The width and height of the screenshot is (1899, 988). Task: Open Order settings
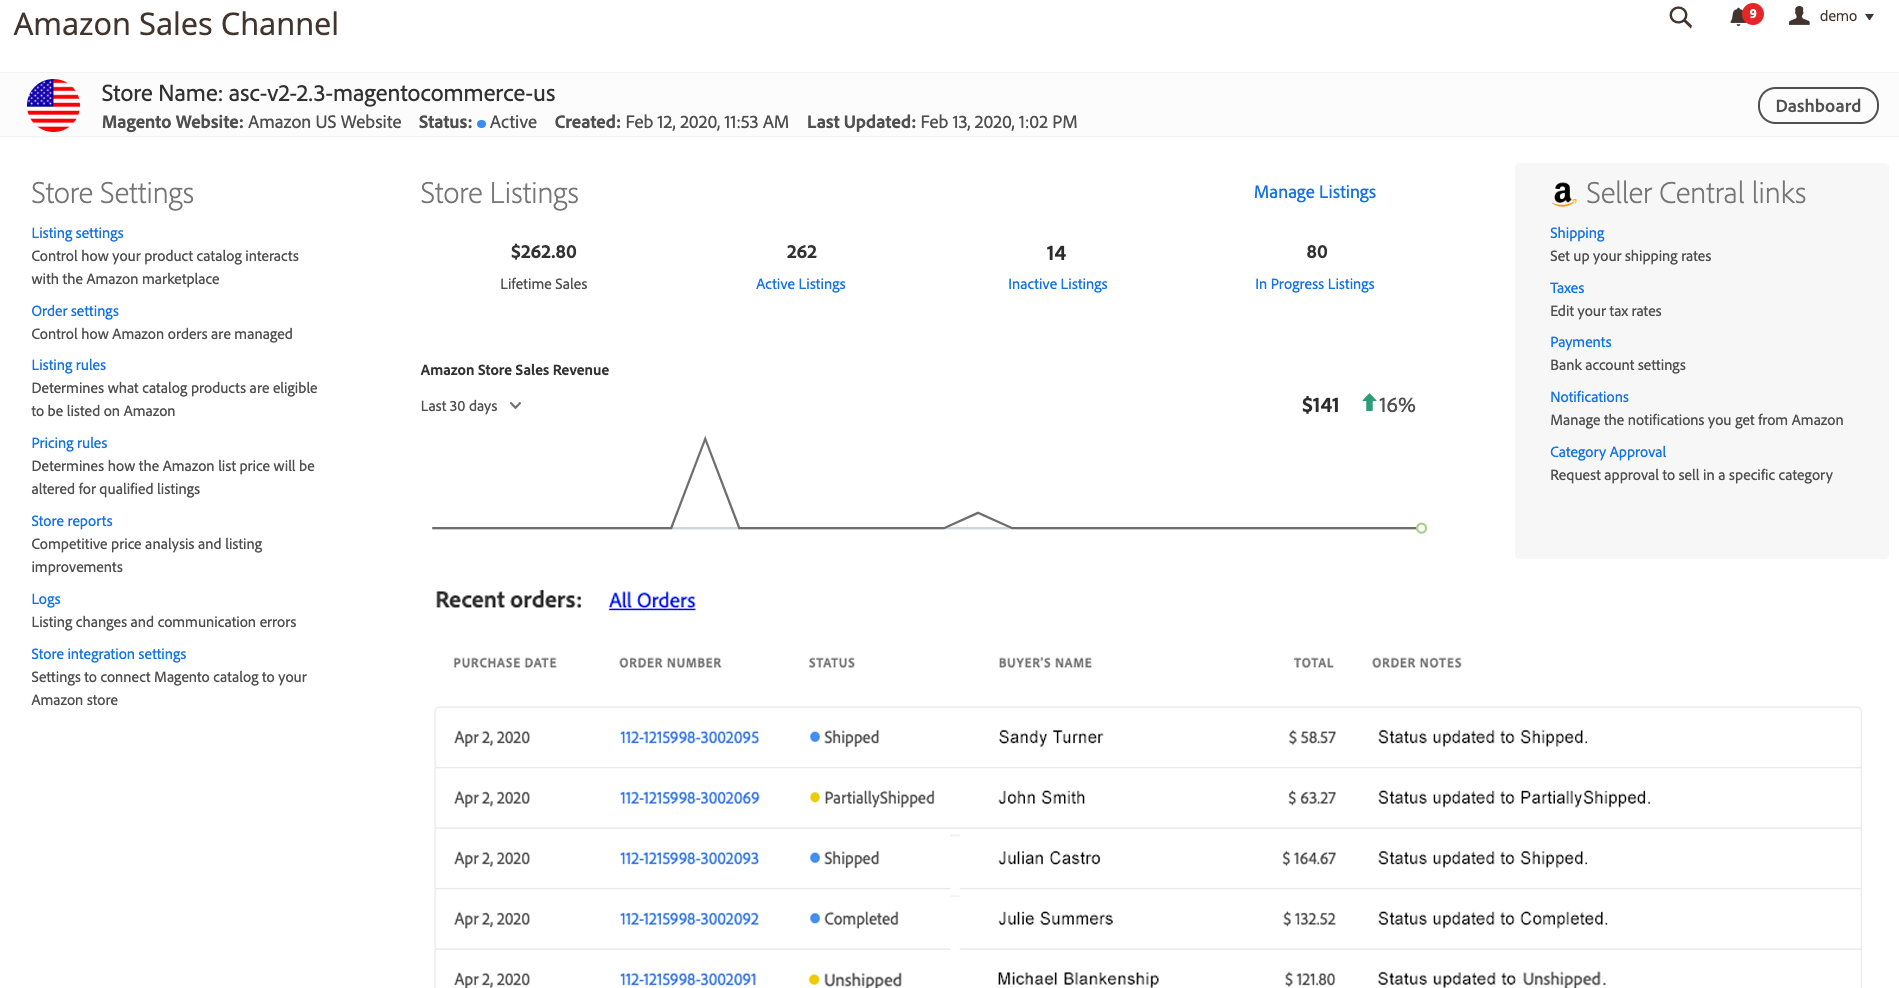pyautogui.click(x=75, y=311)
